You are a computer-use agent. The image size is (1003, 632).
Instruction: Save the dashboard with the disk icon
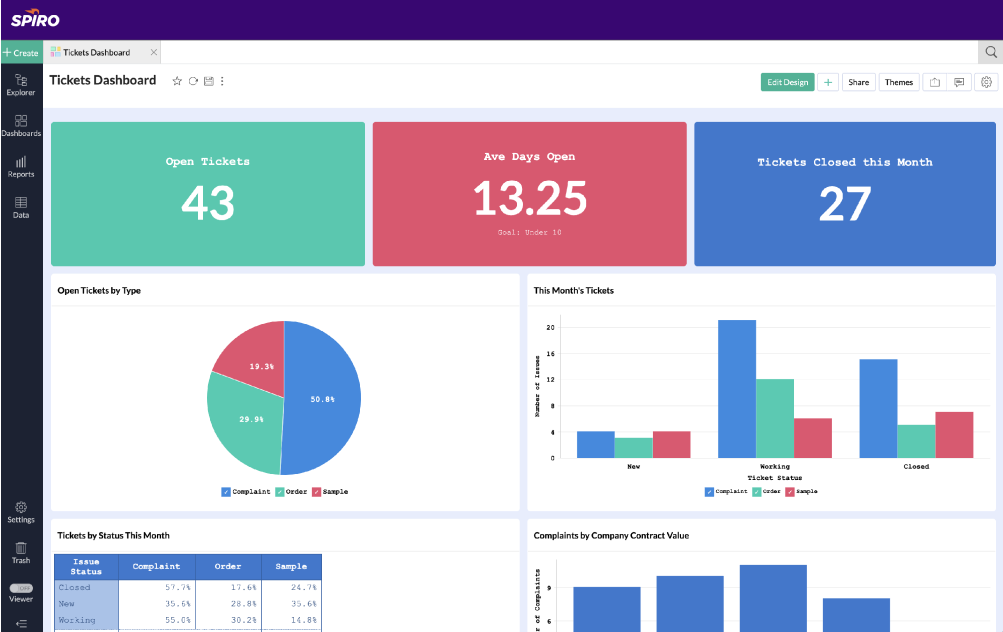tap(209, 81)
